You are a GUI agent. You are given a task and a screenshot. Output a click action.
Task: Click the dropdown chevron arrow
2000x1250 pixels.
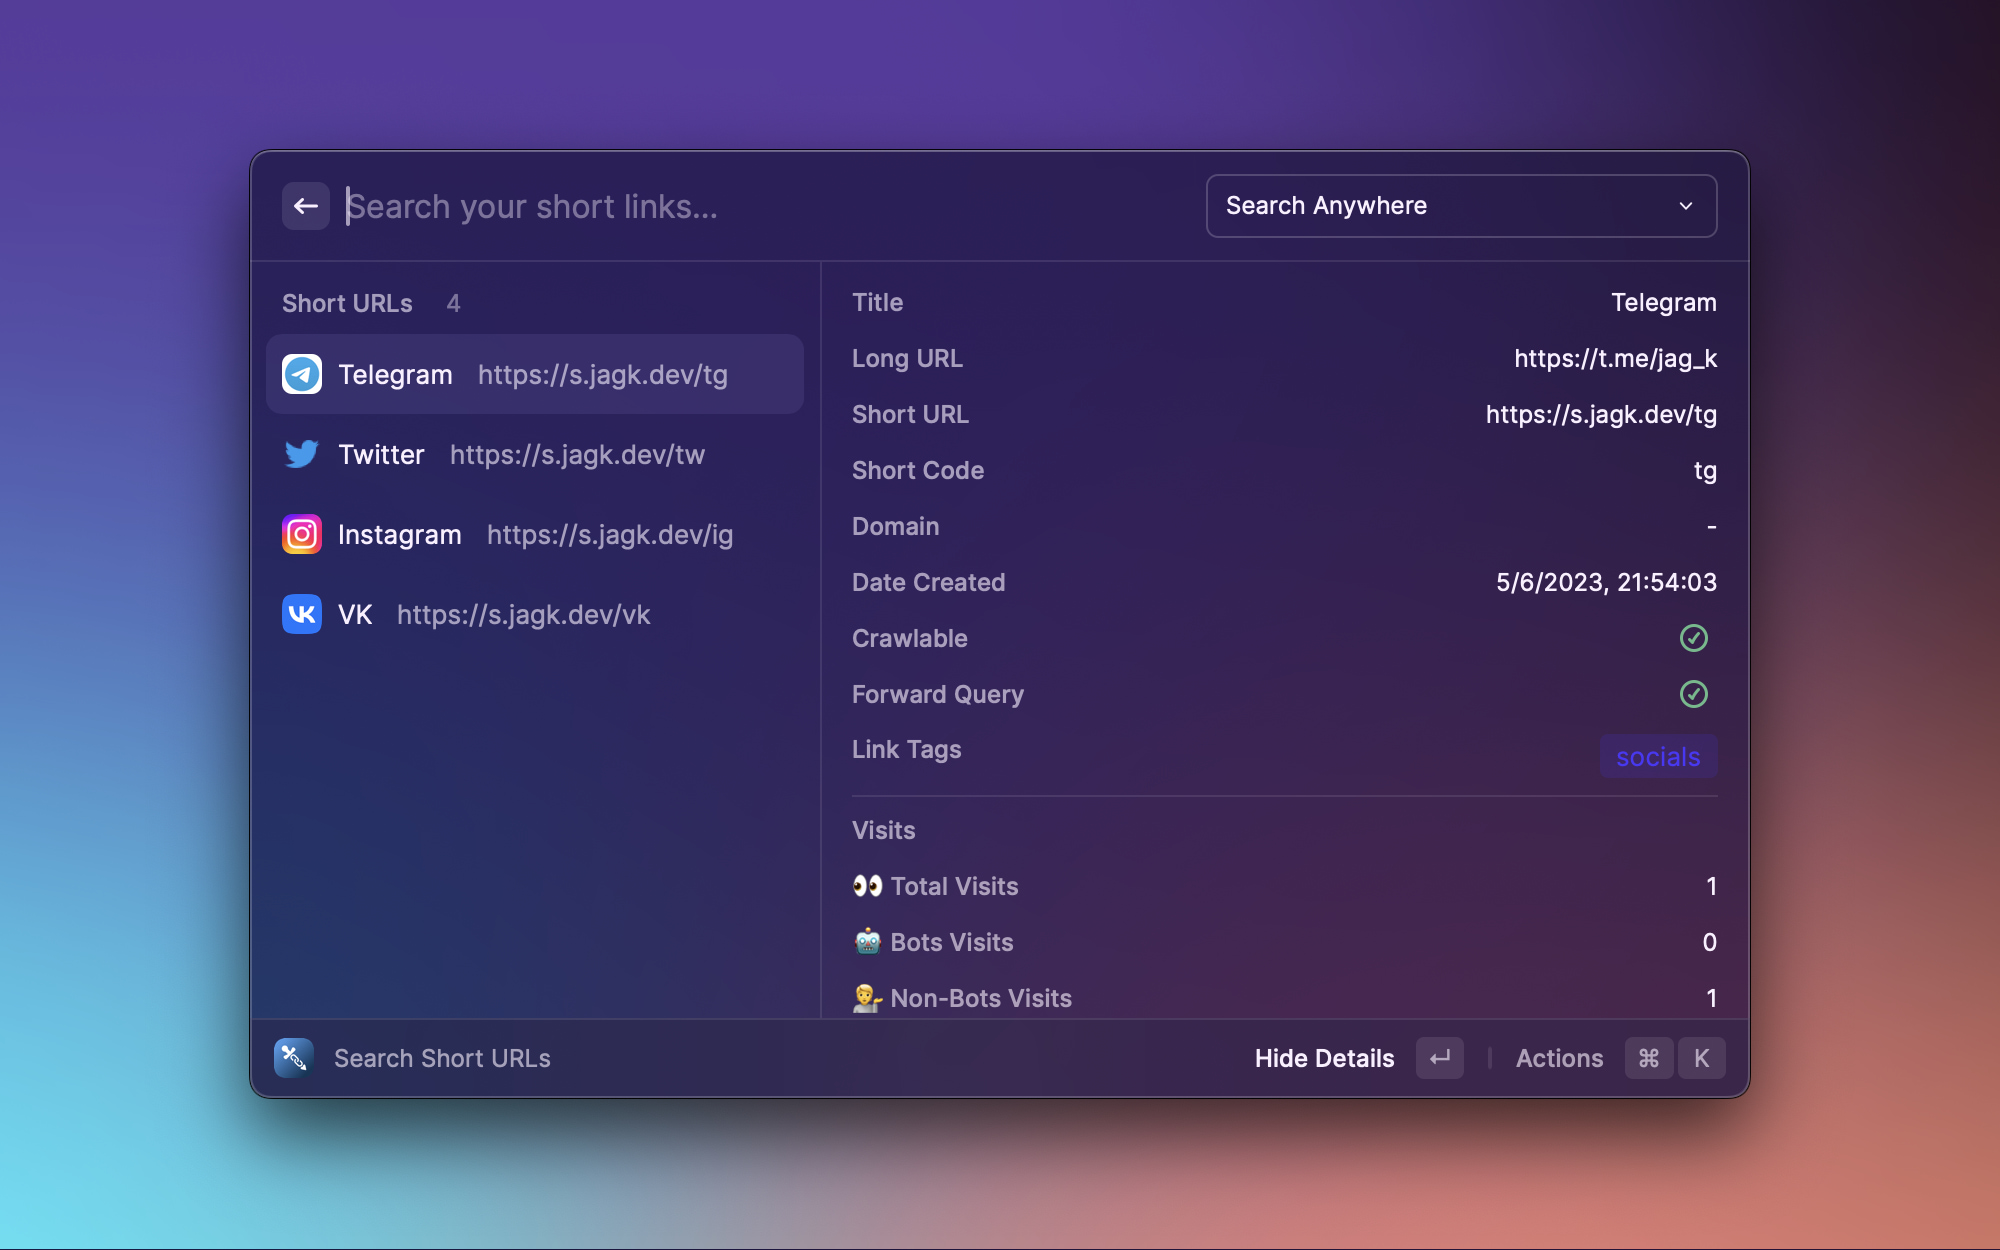[1686, 206]
